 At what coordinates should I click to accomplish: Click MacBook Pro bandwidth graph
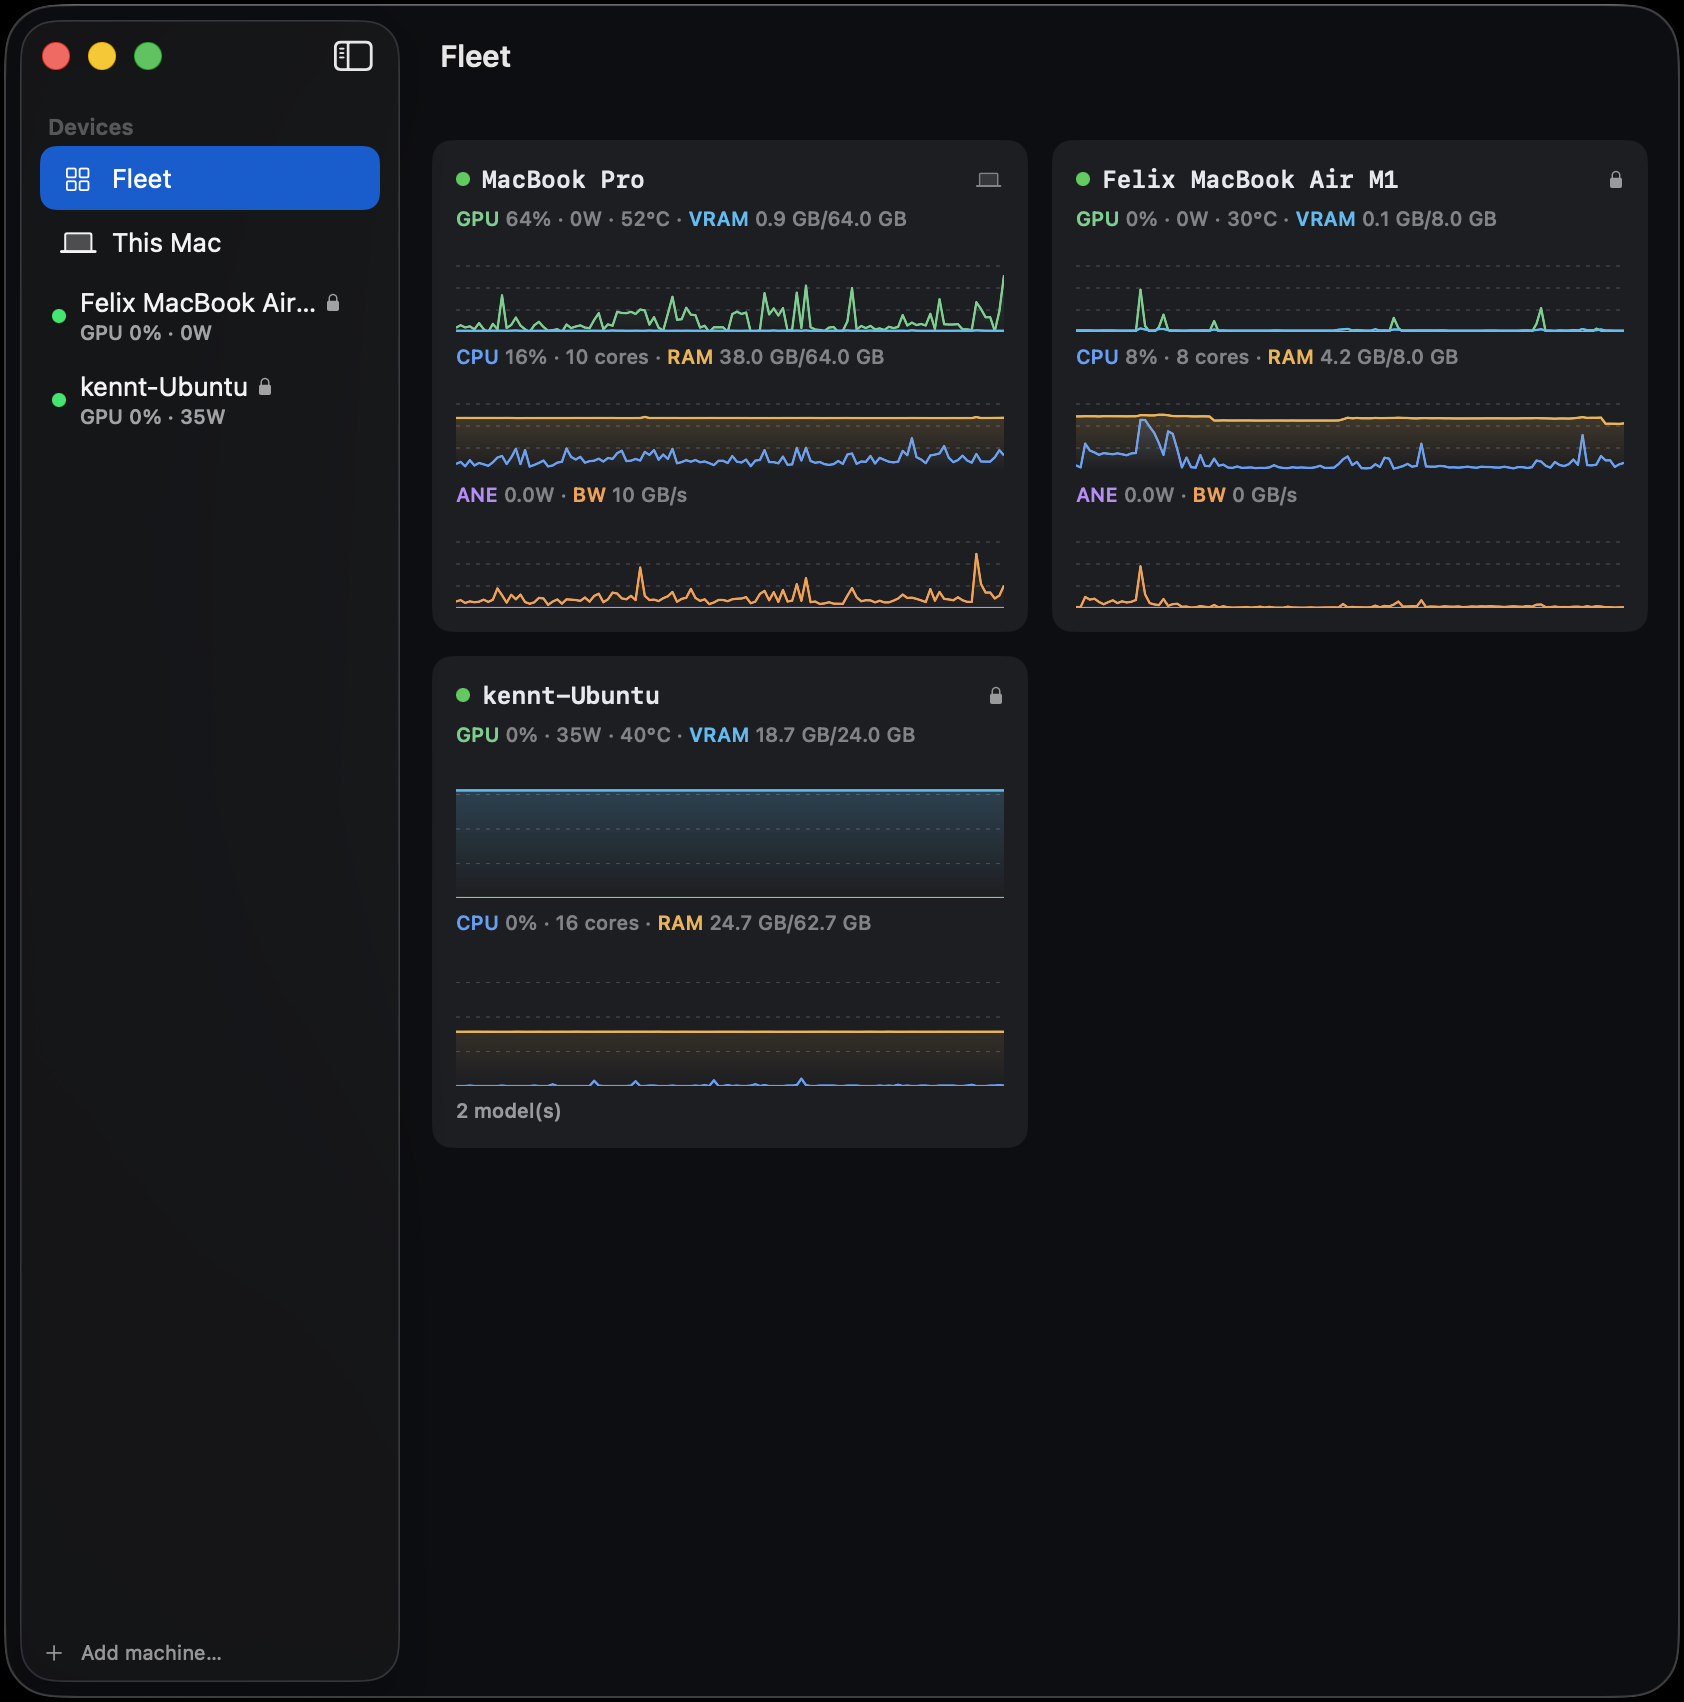(730, 574)
